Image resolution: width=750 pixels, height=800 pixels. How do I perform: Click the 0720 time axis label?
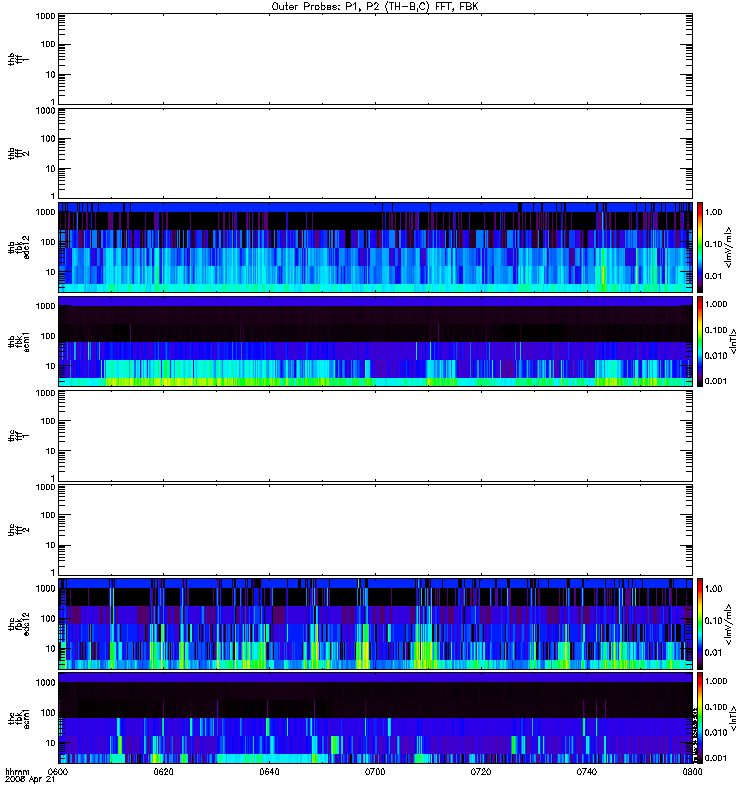click(x=481, y=771)
